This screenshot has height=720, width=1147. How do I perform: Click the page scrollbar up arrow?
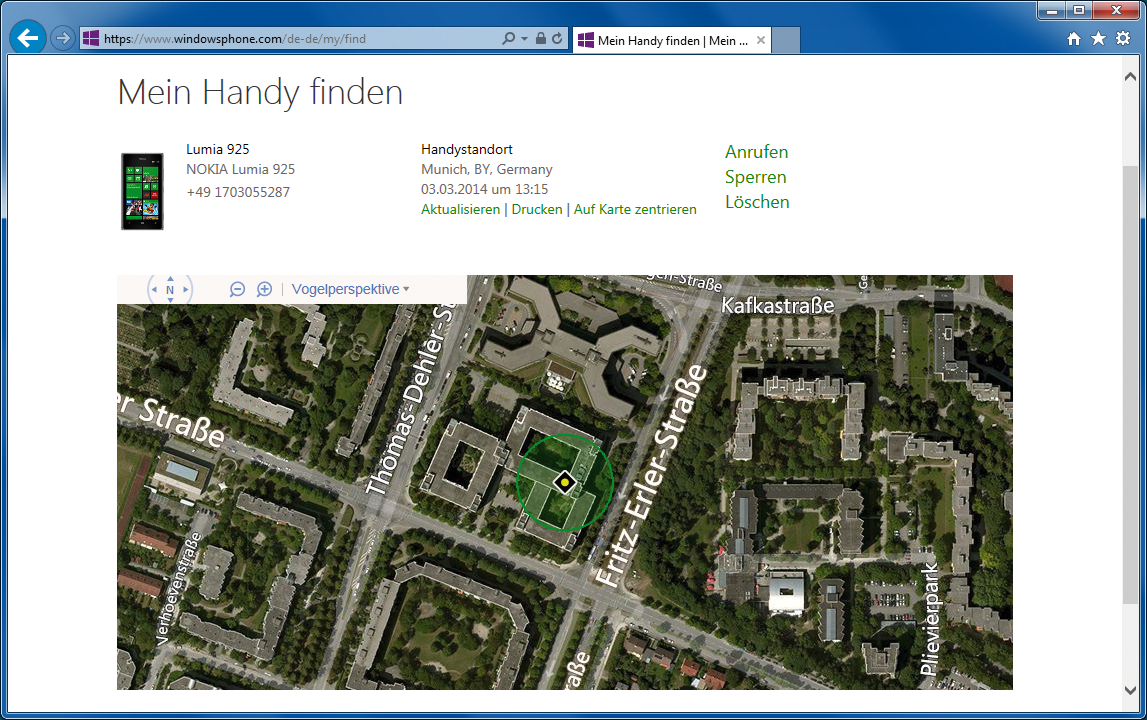pyautogui.click(x=1130, y=76)
